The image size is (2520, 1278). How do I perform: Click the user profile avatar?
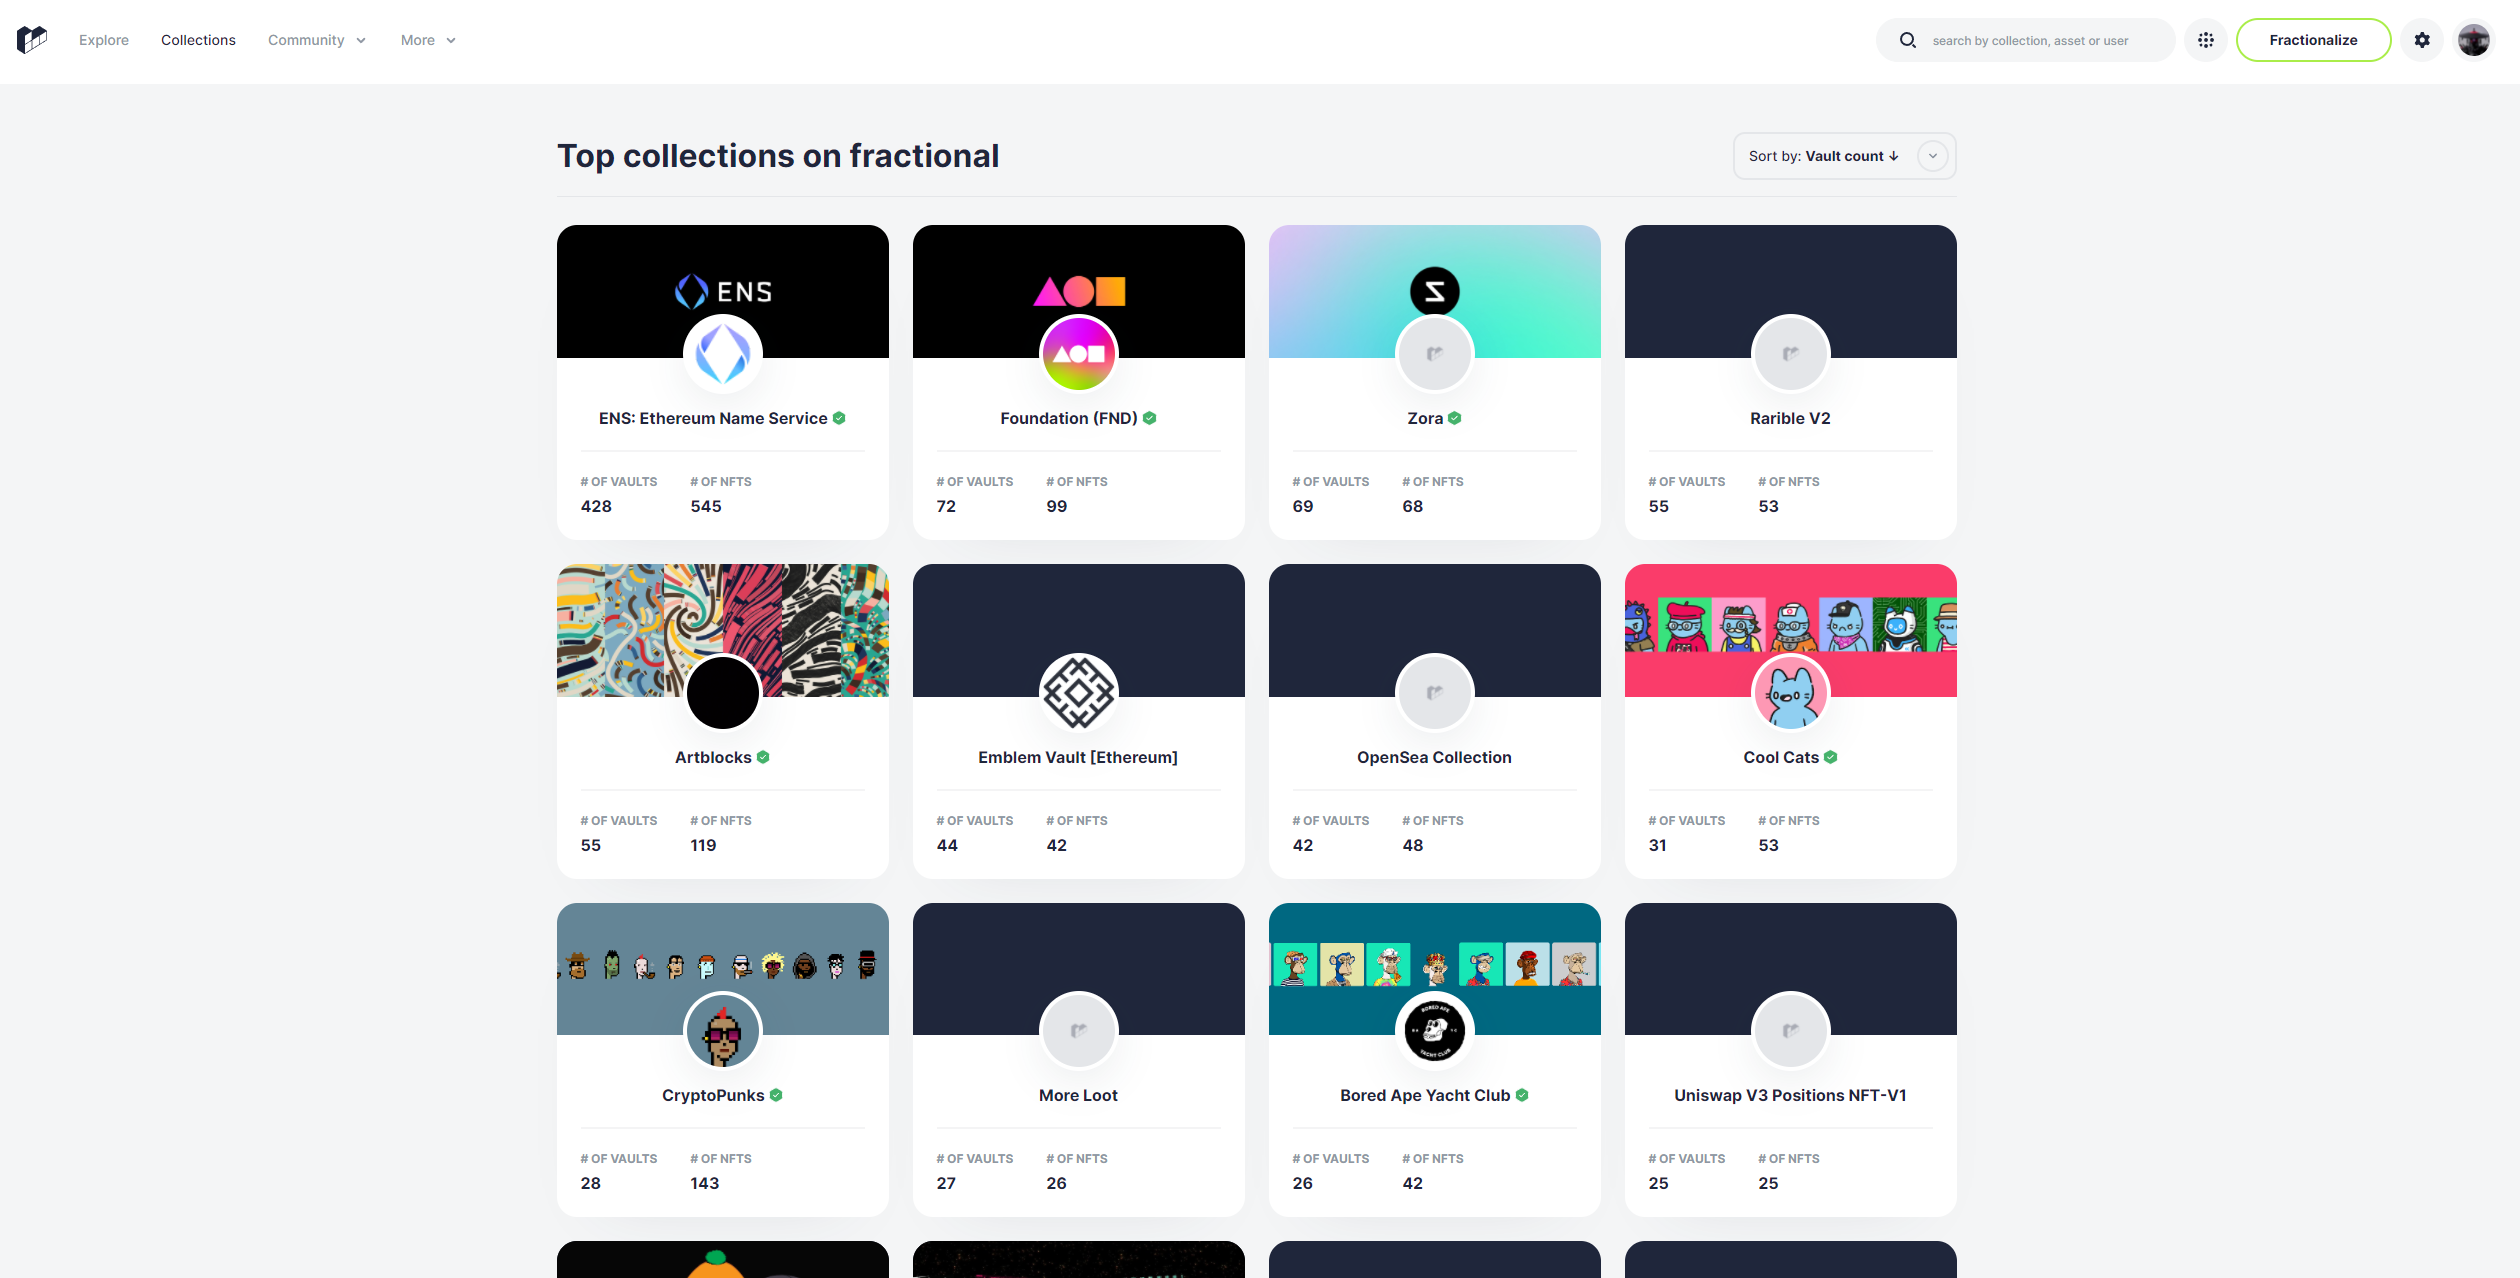click(x=2474, y=40)
